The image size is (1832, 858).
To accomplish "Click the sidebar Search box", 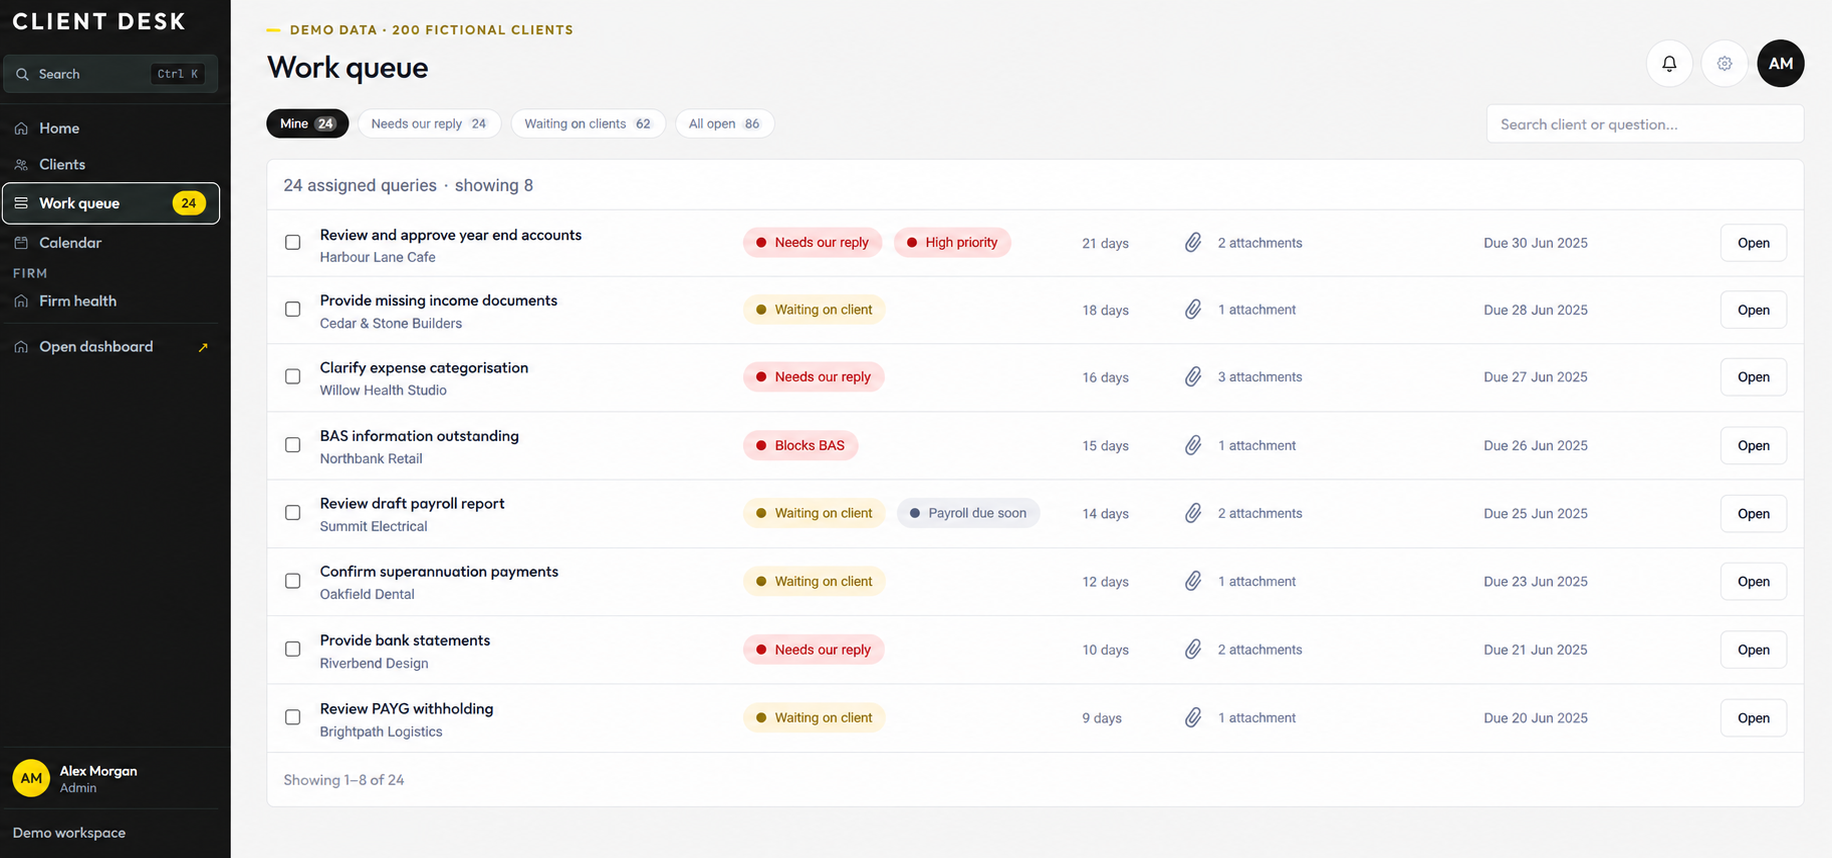I will coord(111,74).
